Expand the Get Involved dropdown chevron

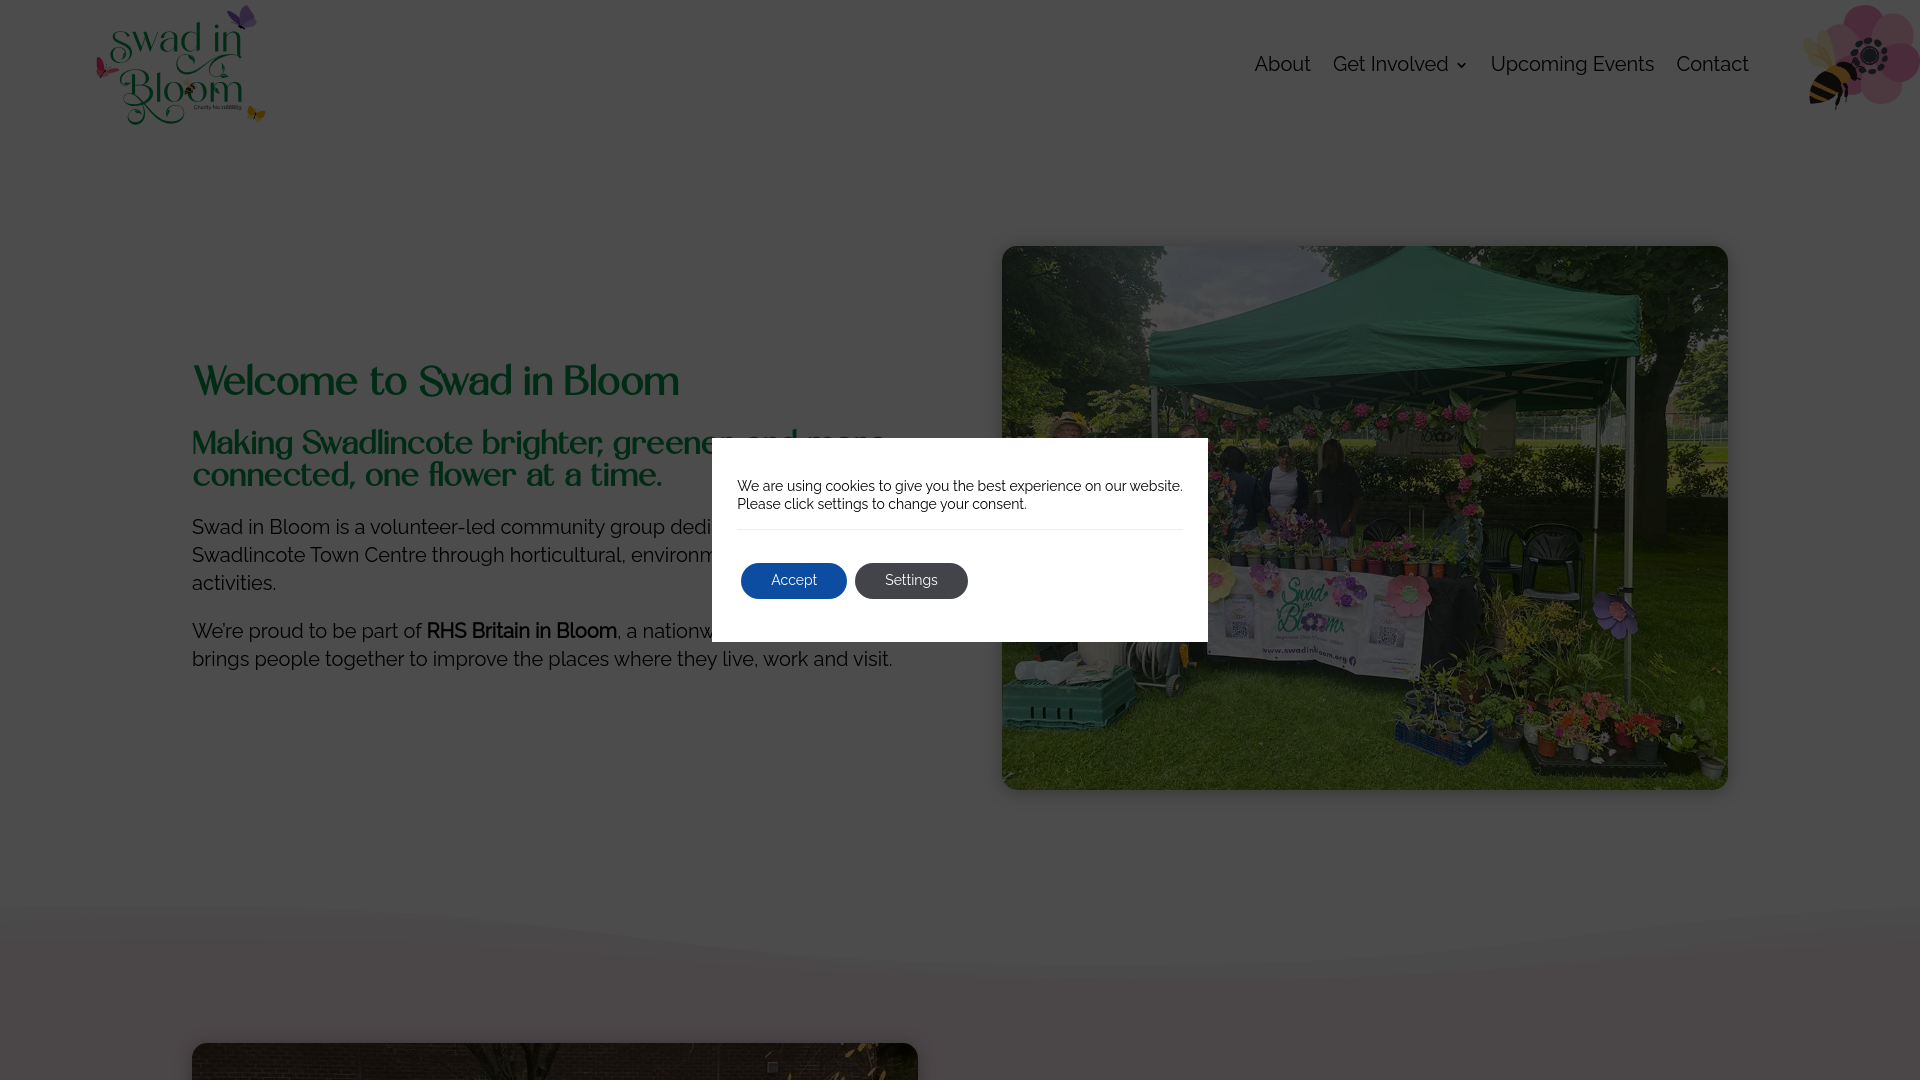point(1461,65)
